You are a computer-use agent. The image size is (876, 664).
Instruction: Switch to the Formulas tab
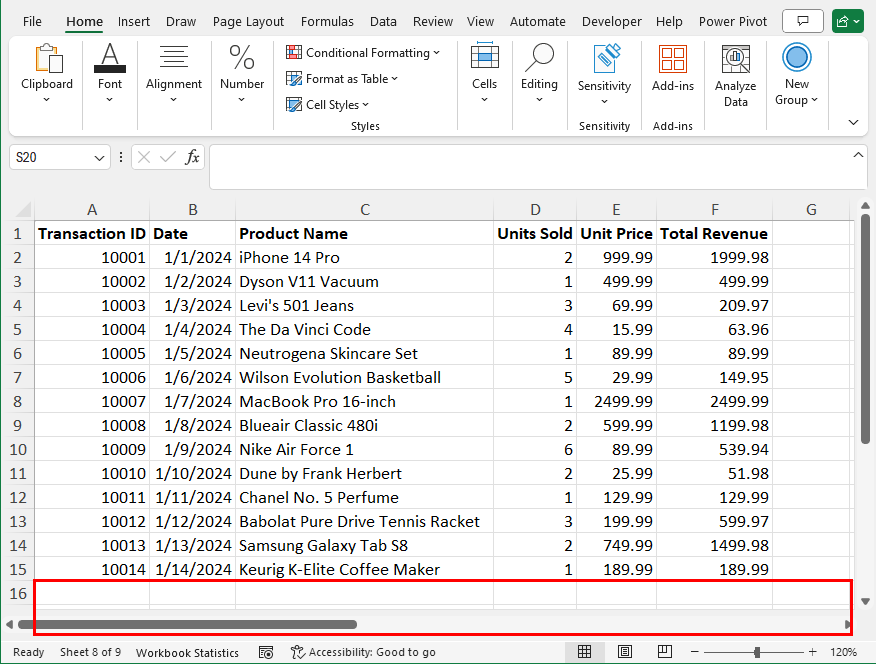click(x=327, y=21)
